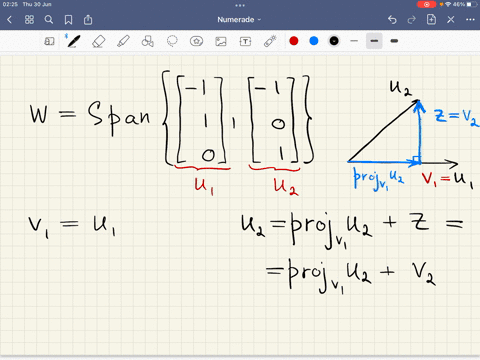480x360 pixels.
Task: Open the Elements sticker tool
Action: (196, 41)
